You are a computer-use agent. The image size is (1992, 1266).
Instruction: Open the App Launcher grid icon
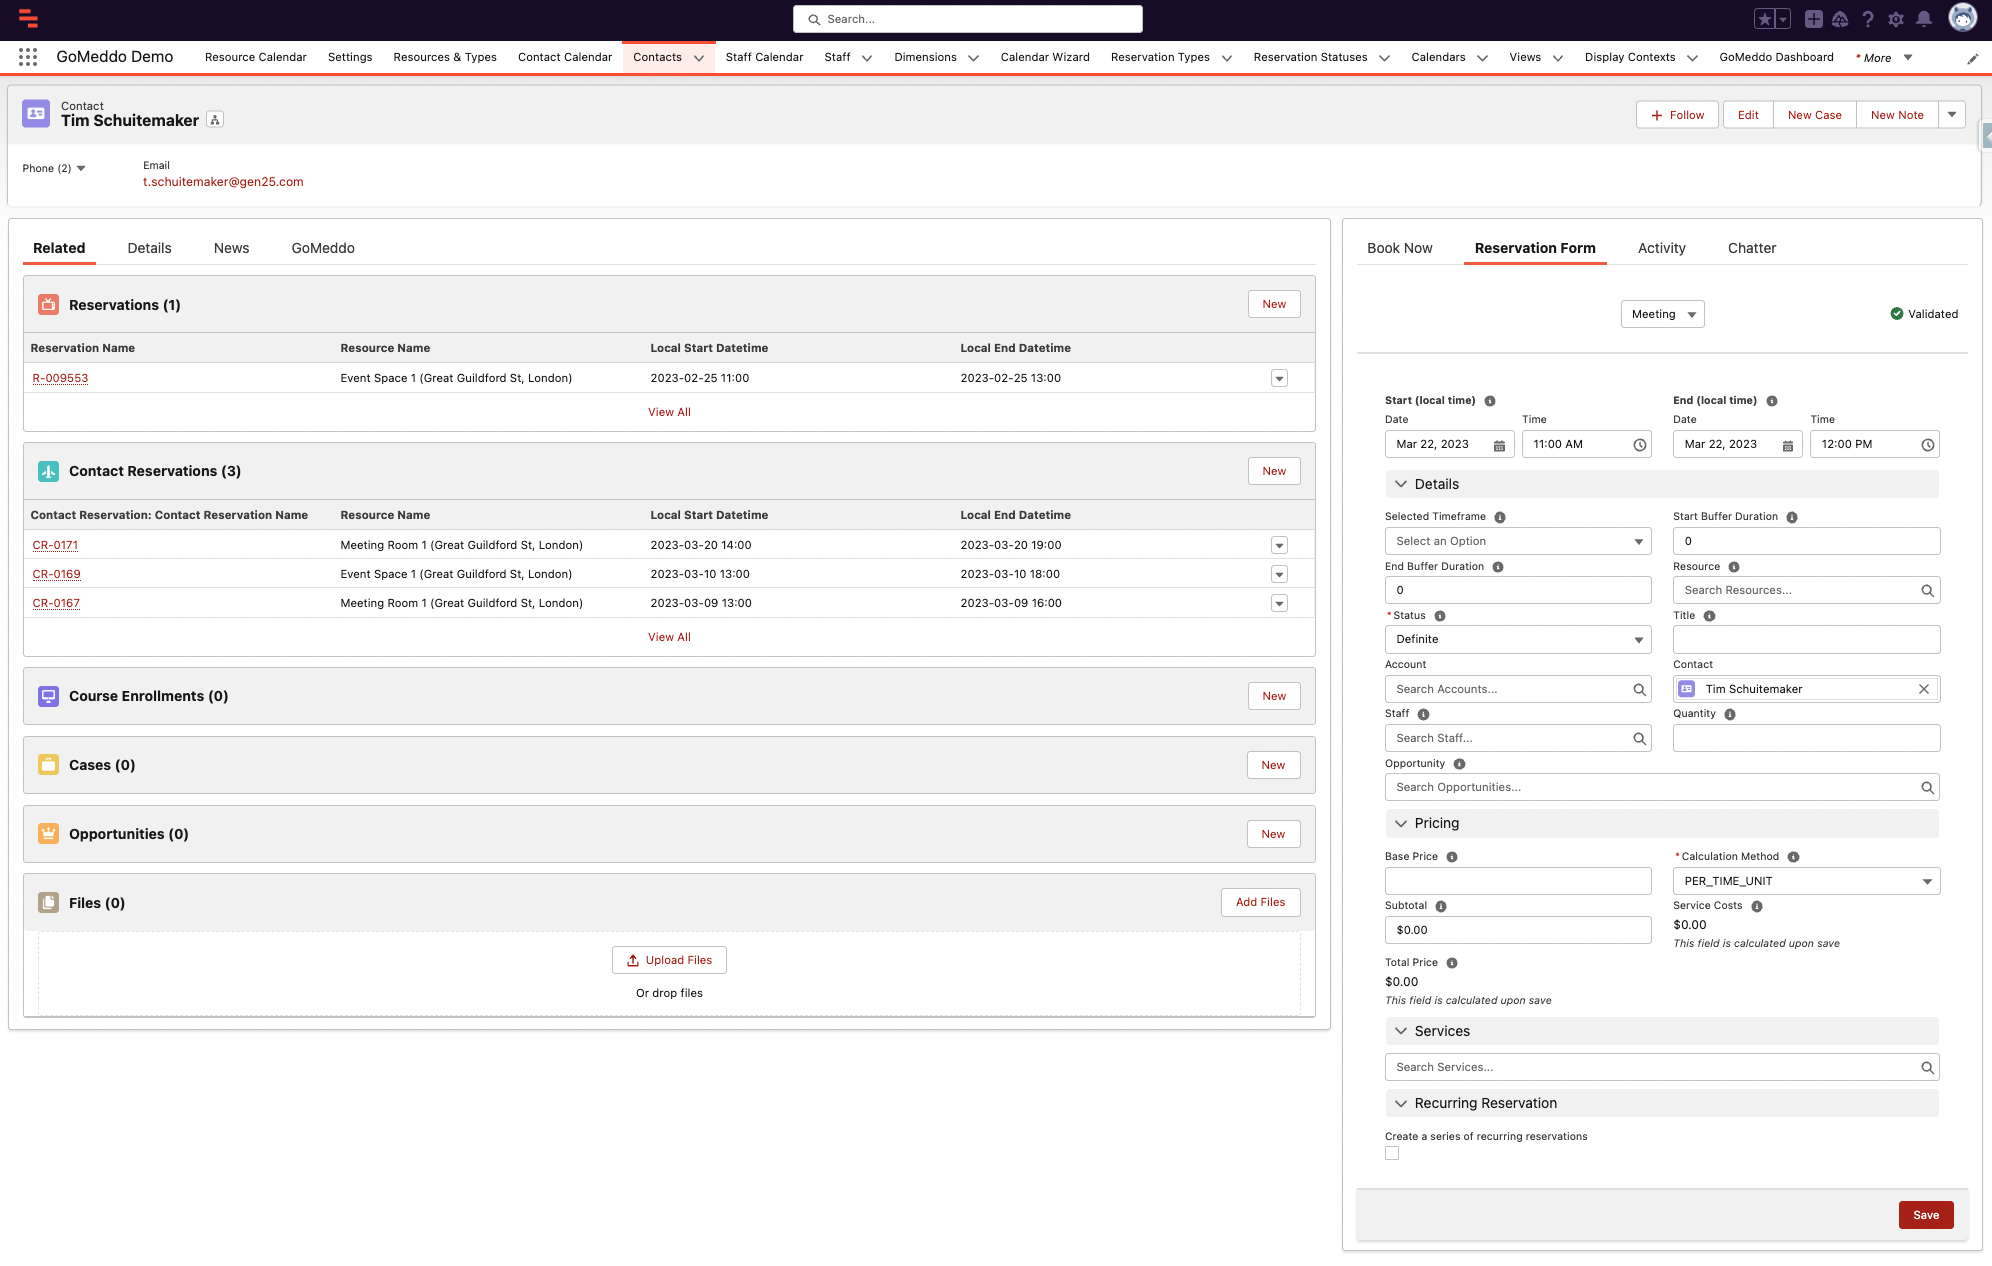[28, 57]
